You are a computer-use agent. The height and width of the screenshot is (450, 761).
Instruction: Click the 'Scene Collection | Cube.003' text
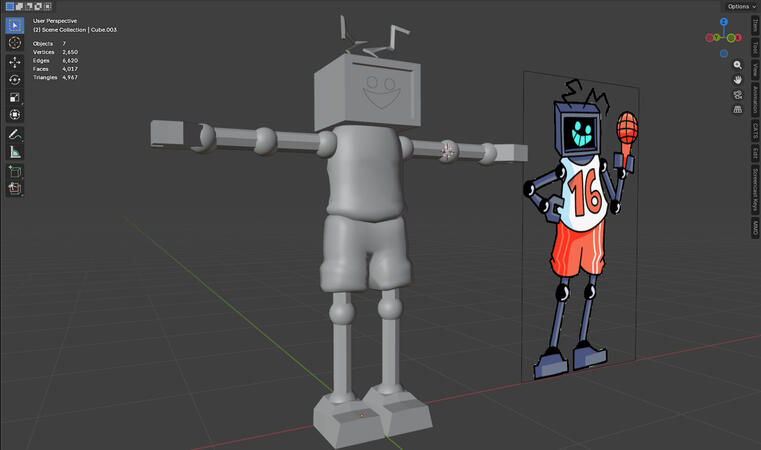[x=80, y=30]
